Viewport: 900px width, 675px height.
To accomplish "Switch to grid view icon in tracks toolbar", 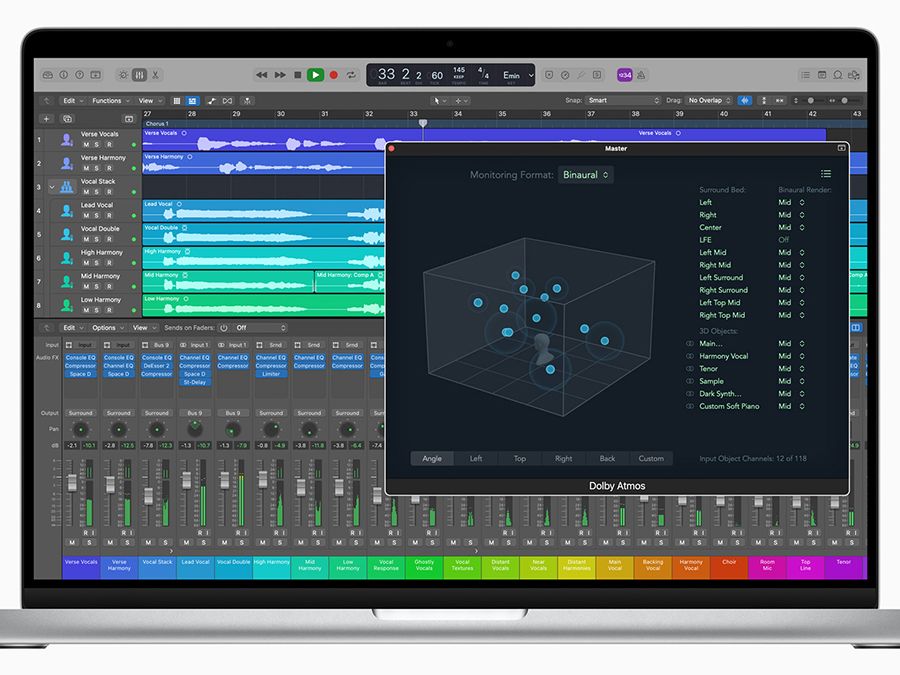I will (177, 100).
